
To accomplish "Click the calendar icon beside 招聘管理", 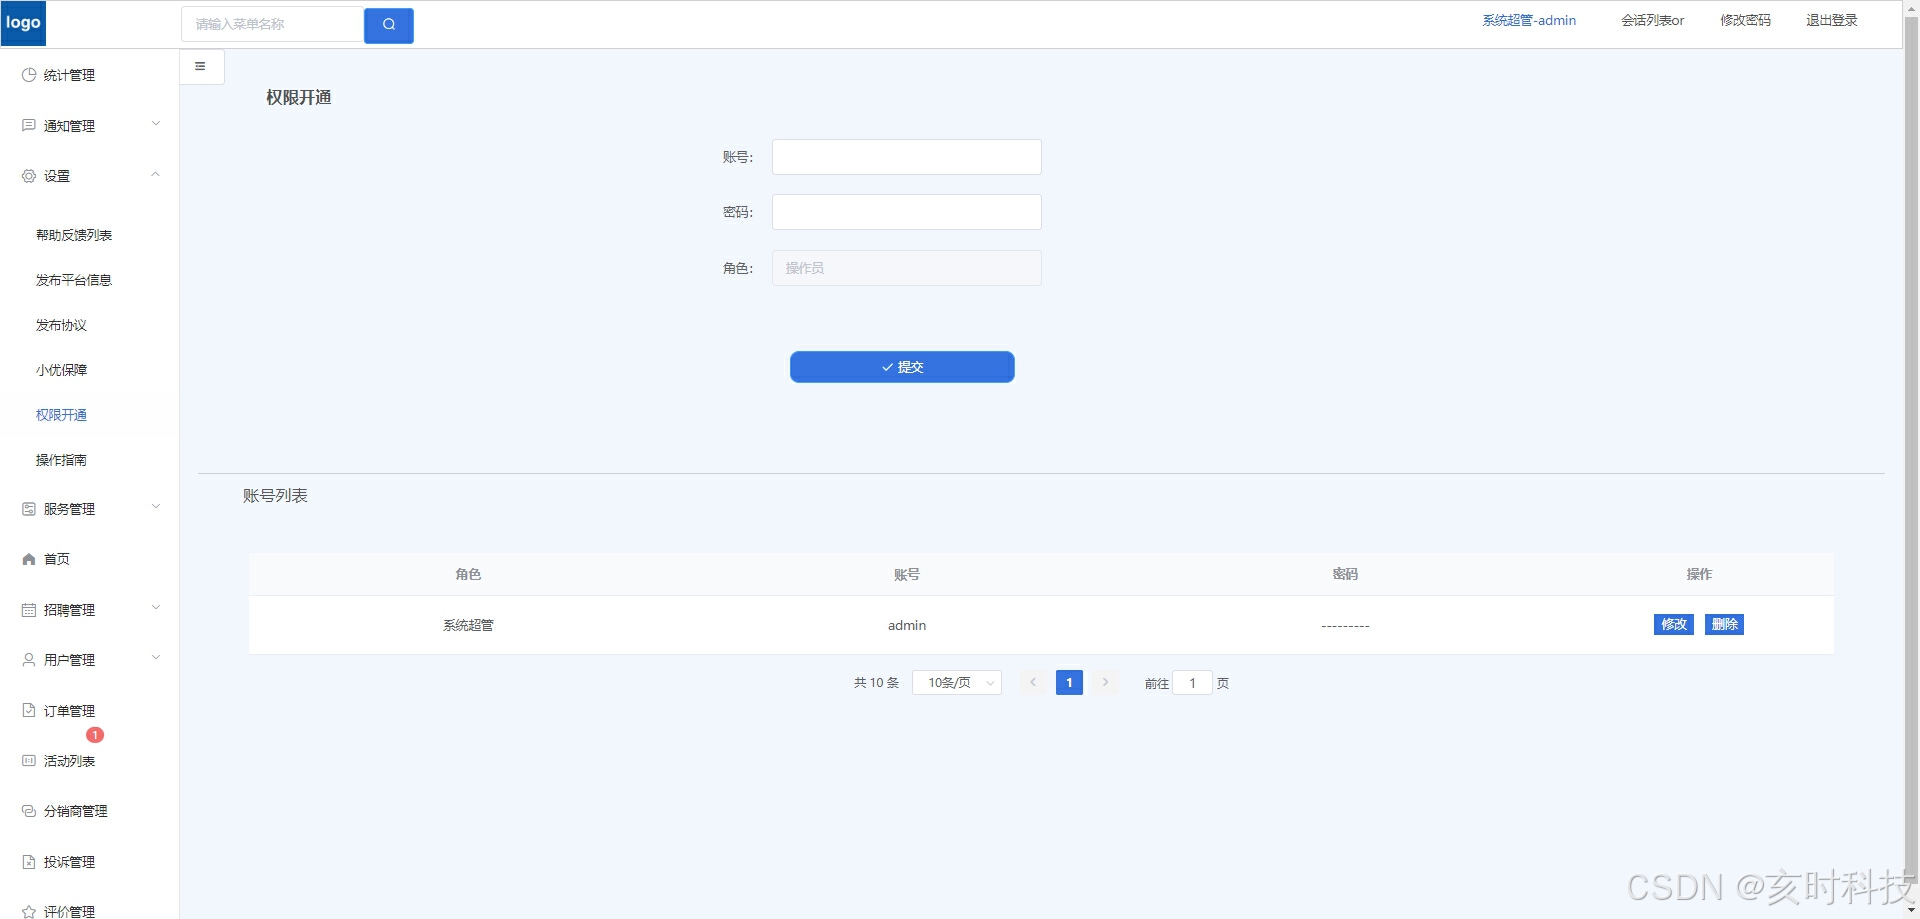I will coord(29,610).
